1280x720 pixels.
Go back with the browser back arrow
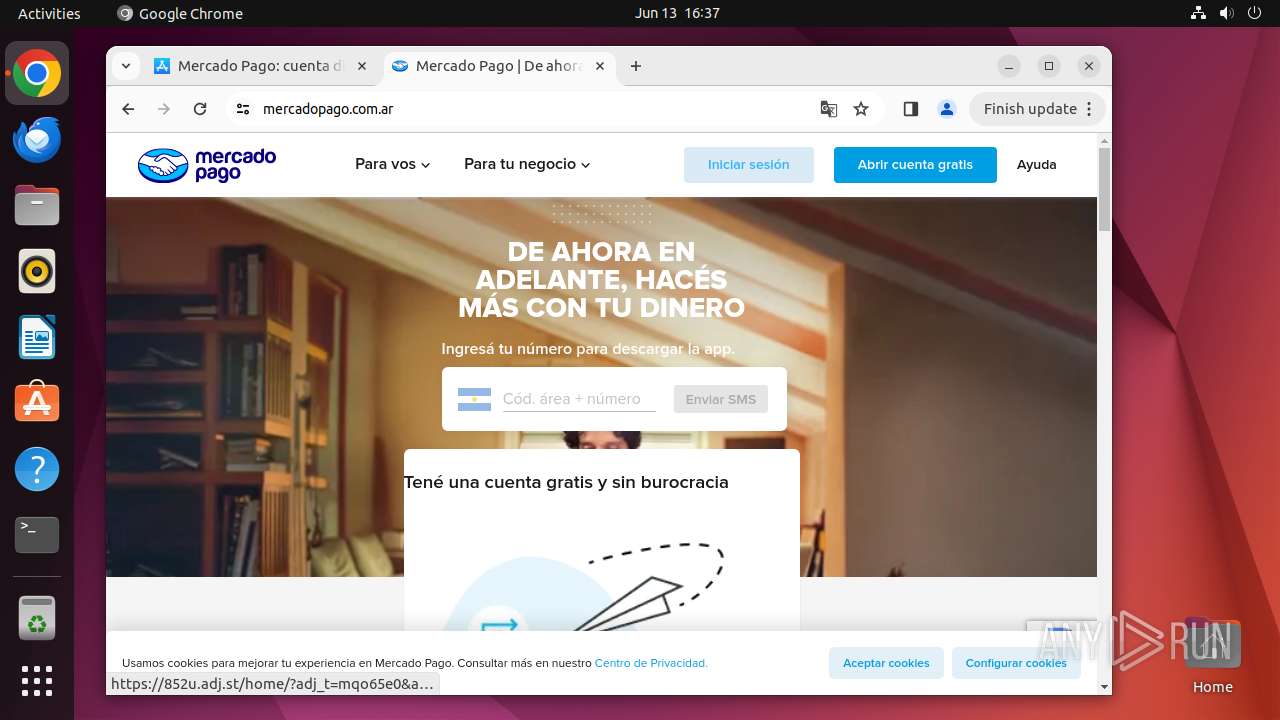(128, 109)
